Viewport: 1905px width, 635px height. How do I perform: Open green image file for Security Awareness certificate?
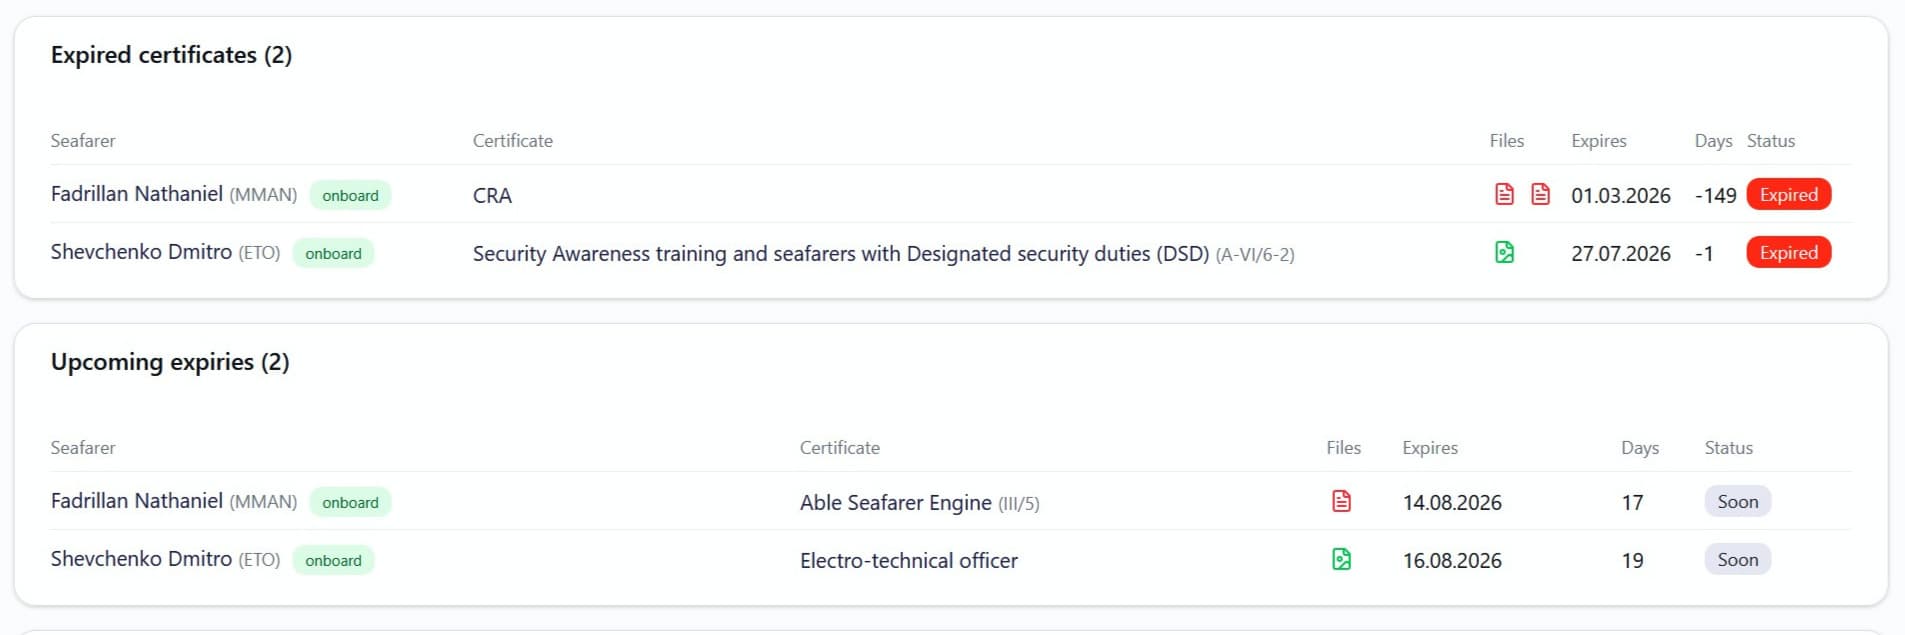point(1504,252)
